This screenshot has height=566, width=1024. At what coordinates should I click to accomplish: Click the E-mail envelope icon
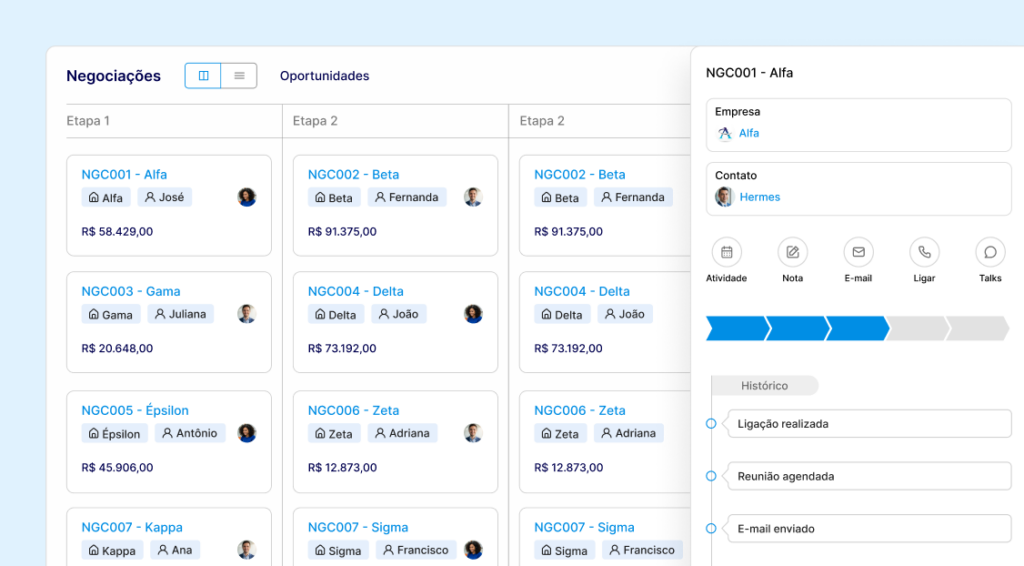click(x=858, y=252)
